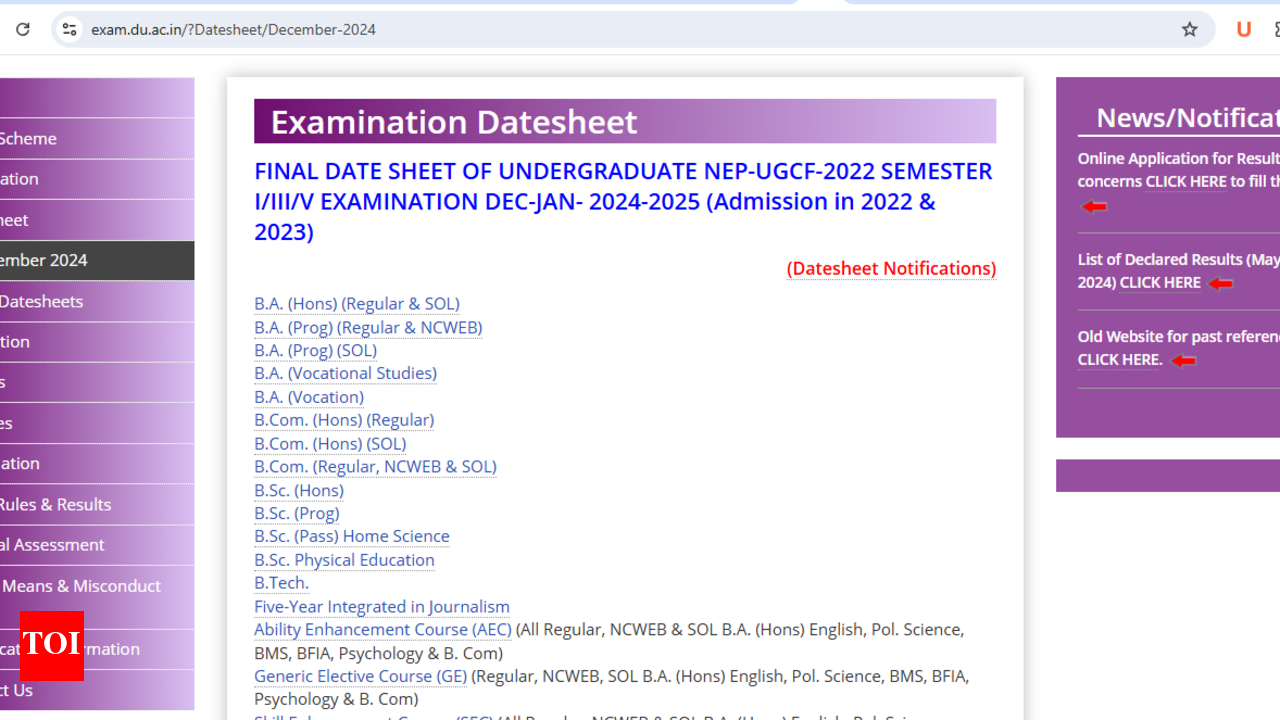Bookmark this page with the star icon
The width and height of the screenshot is (1280, 720).
tap(1189, 30)
